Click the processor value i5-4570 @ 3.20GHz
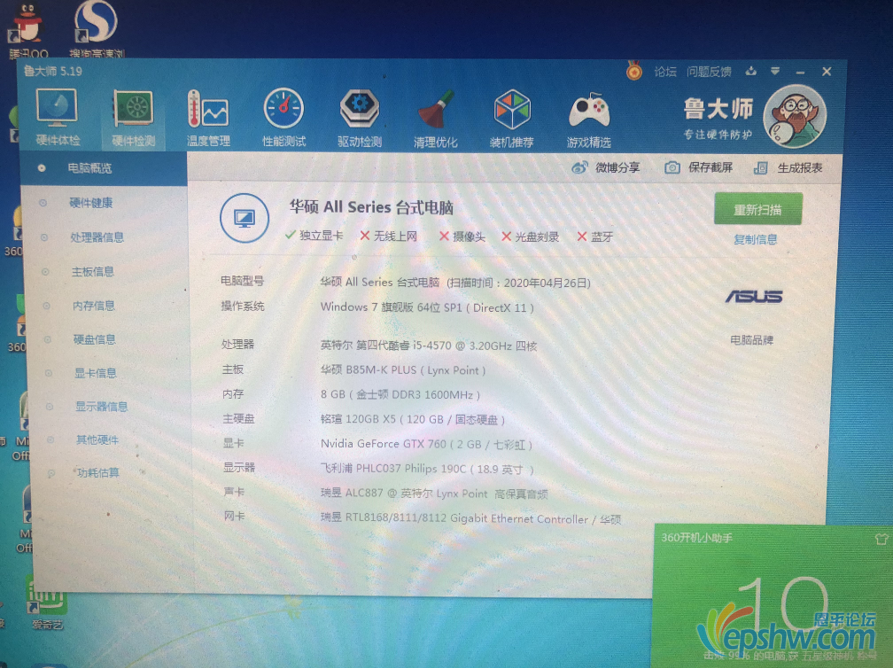This screenshot has width=893, height=668. [428, 346]
